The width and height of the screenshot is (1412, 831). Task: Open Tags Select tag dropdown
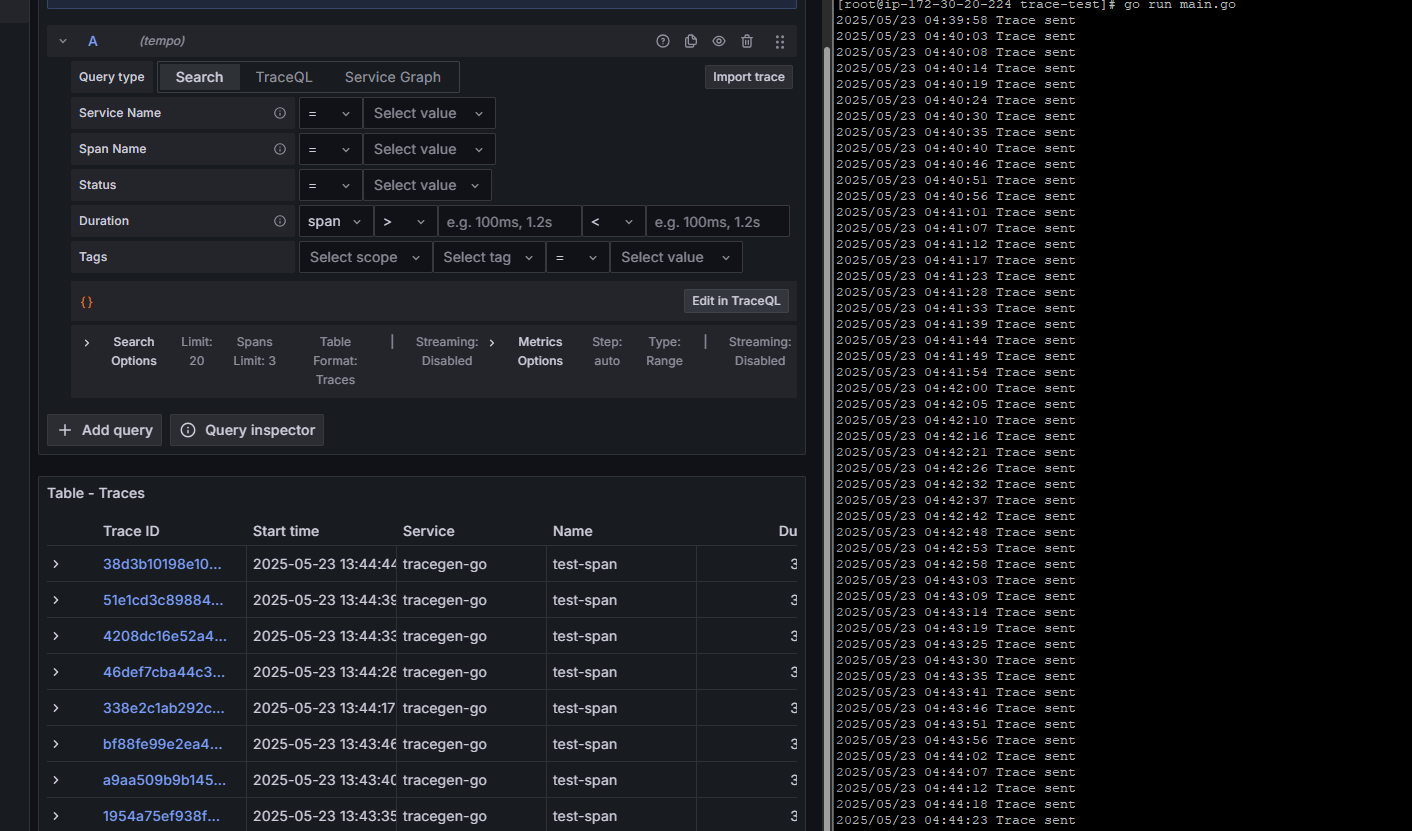(x=490, y=257)
